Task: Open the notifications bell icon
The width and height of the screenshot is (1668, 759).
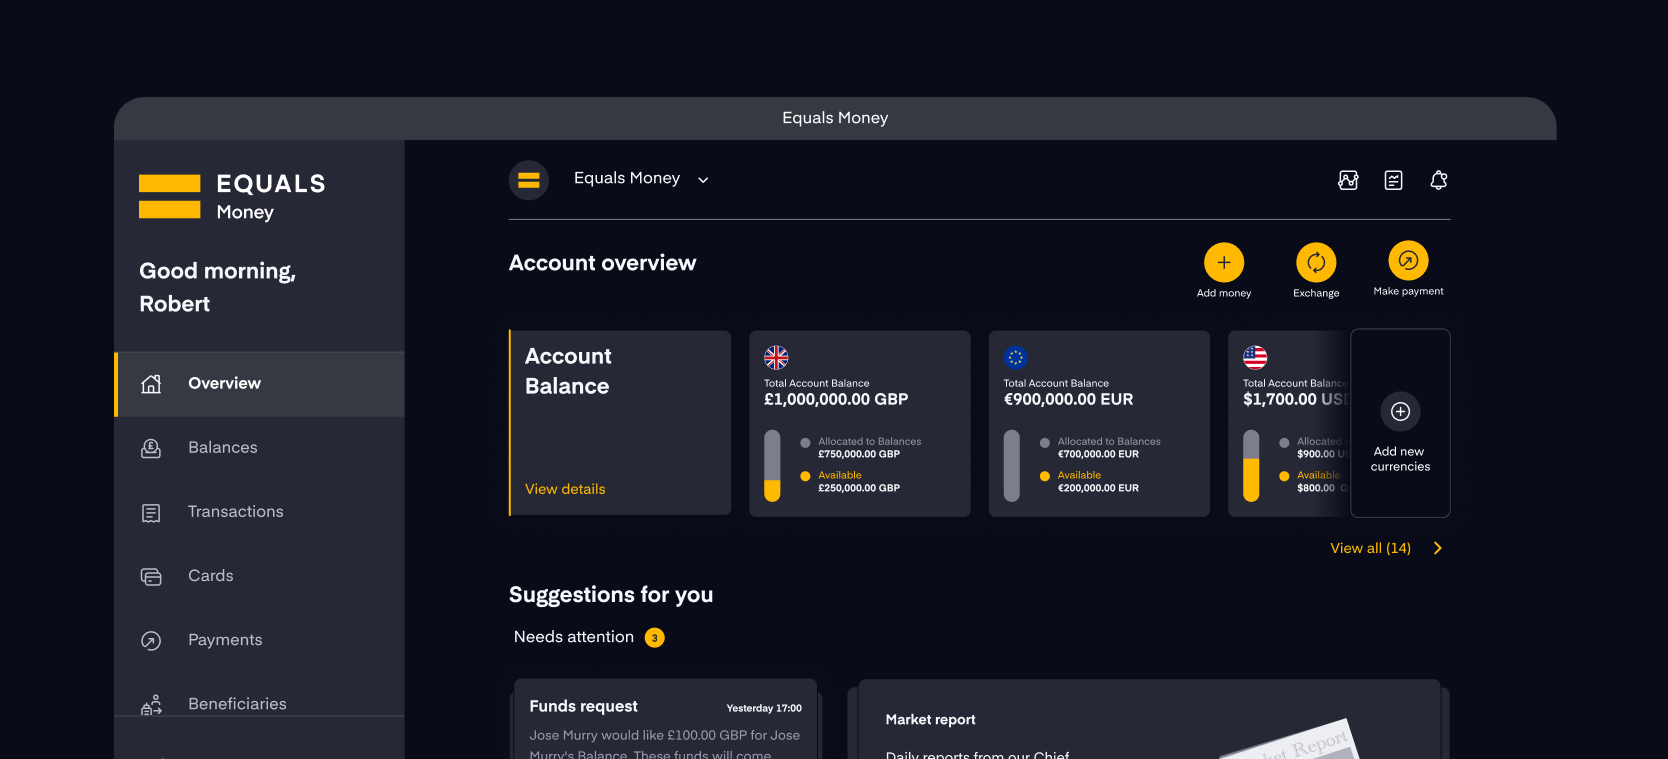Action: [1439, 180]
